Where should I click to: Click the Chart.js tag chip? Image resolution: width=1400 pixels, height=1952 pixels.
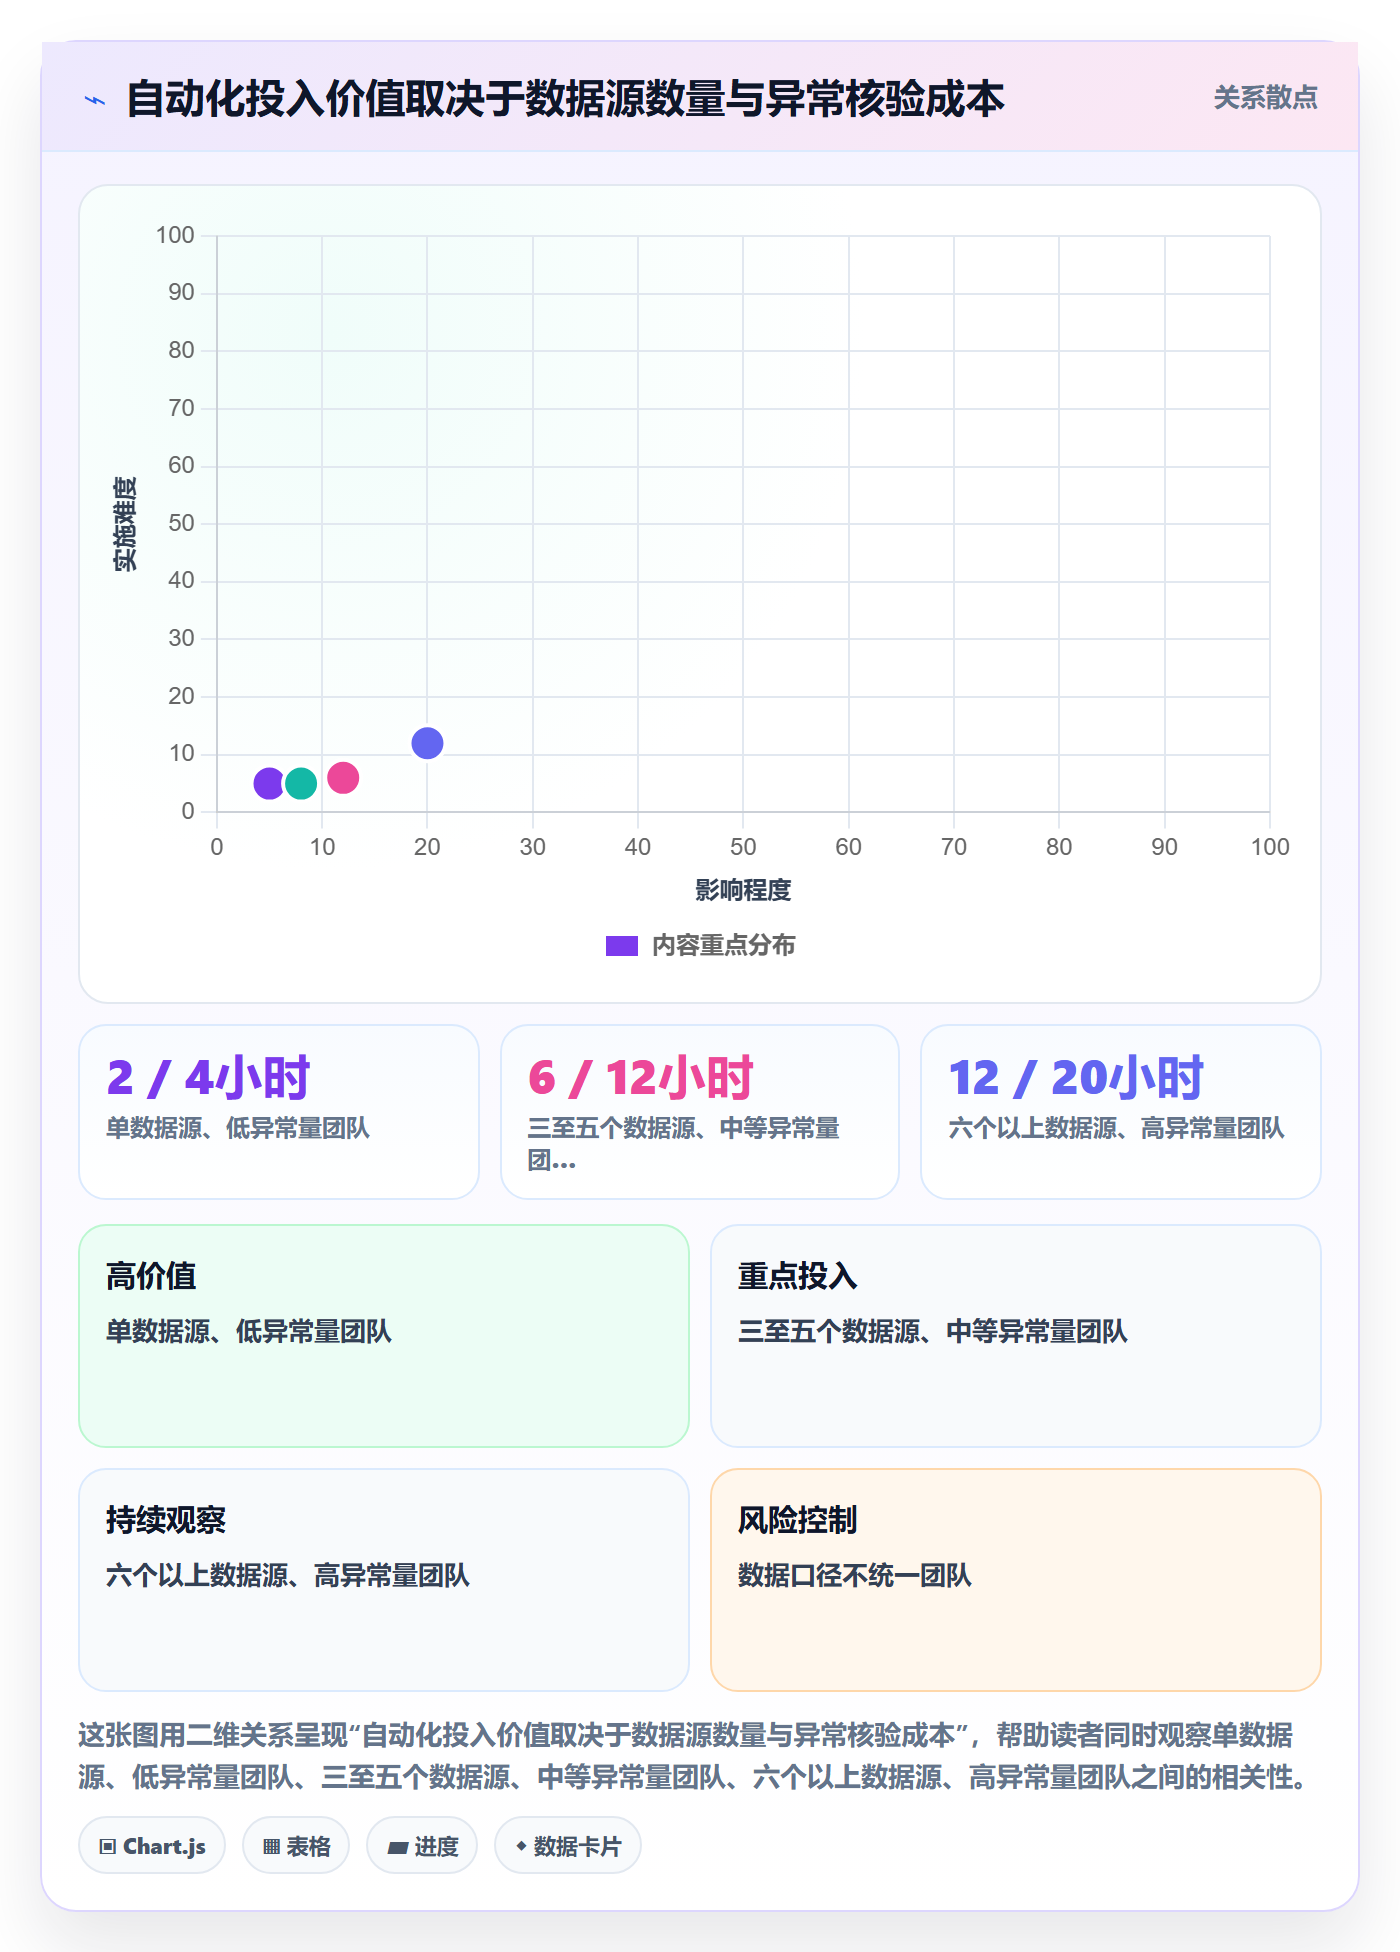coord(152,1846)
